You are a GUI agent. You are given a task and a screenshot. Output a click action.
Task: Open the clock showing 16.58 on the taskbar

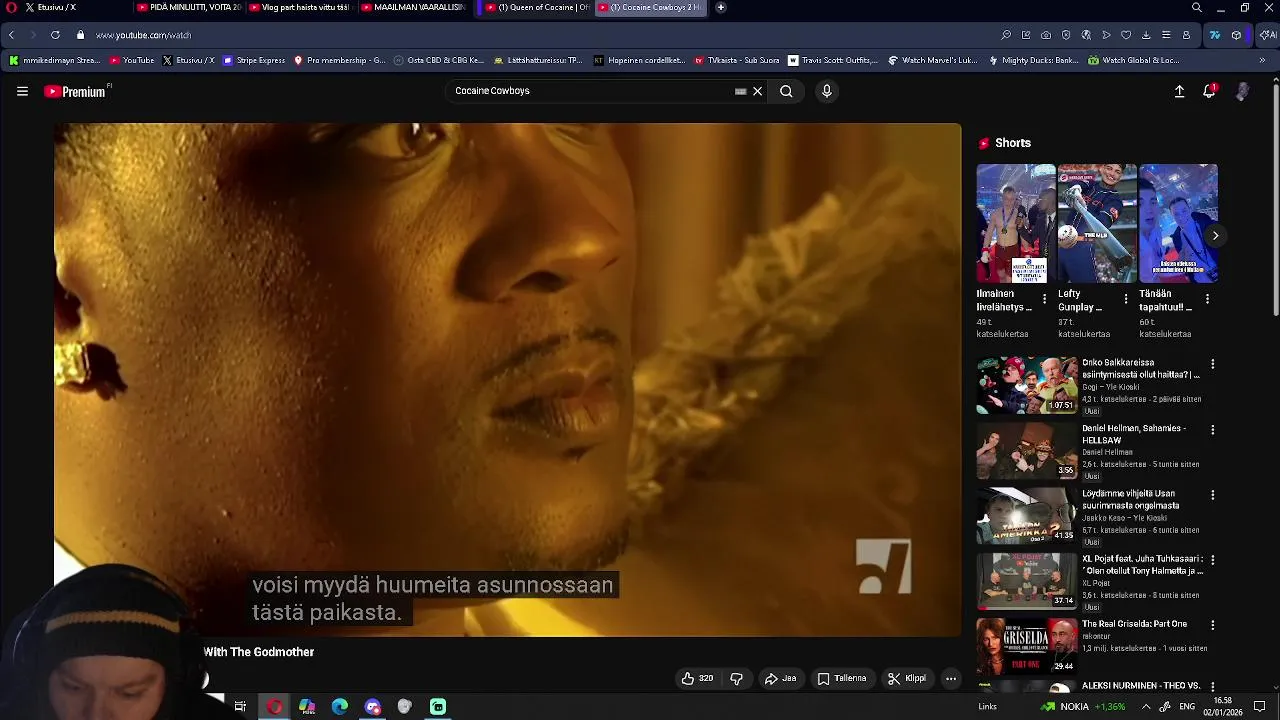(1223, 707)
